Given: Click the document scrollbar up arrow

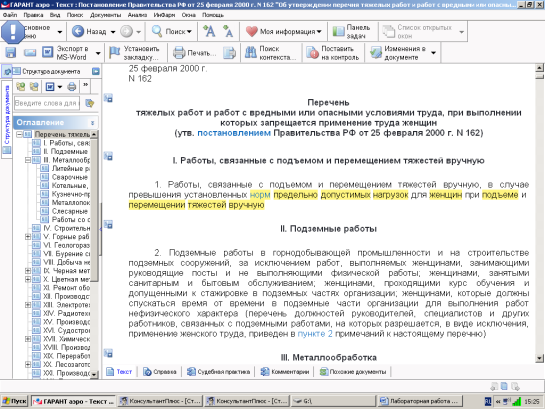Looking at the screenshot, I should tap(539, 67).
